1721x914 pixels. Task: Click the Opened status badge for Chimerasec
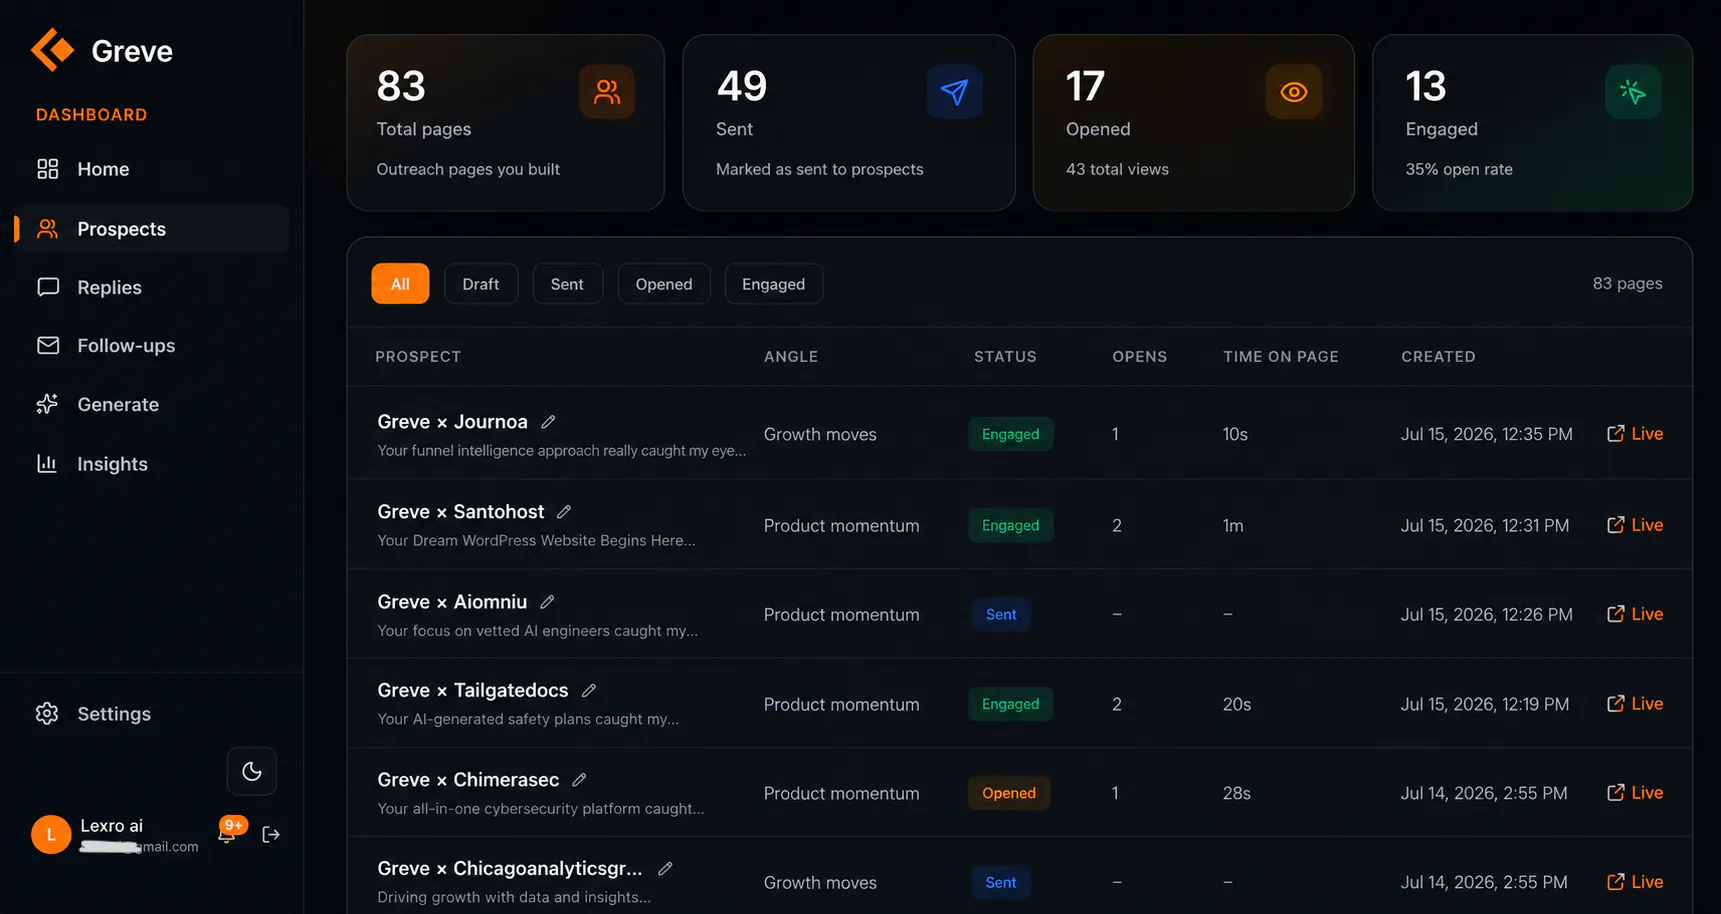pyautogui.click(x=1009, y=793)
